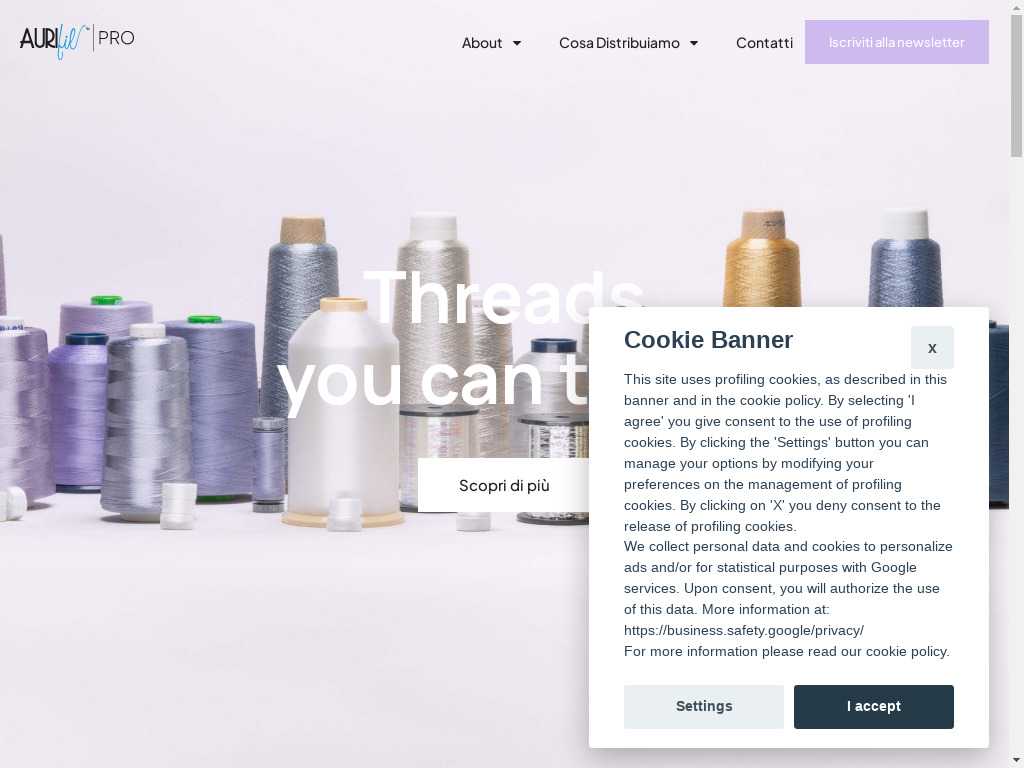Click the scrollbar down arrow
1024x768 pixels.
click(1016, 762)
